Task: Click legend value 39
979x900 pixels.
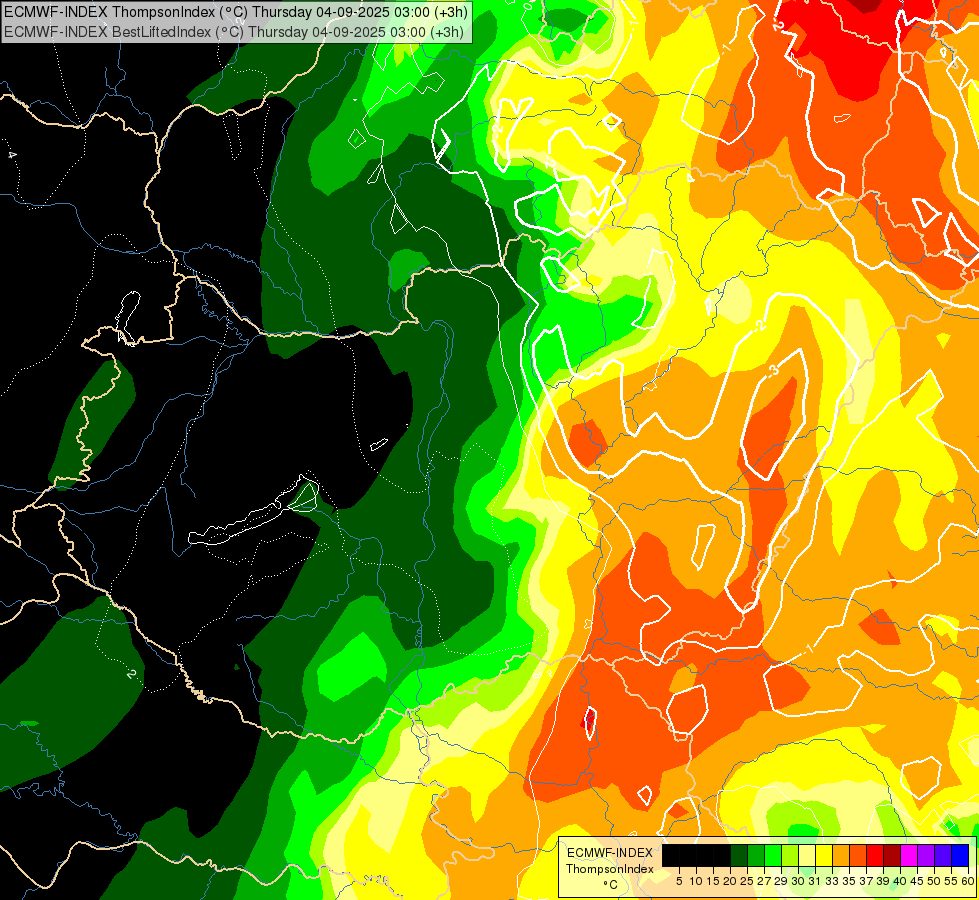Action: pos(883,881)
